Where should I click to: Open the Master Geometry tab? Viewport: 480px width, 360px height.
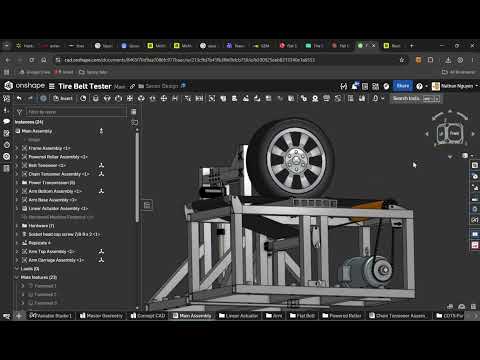click(102, 316)
